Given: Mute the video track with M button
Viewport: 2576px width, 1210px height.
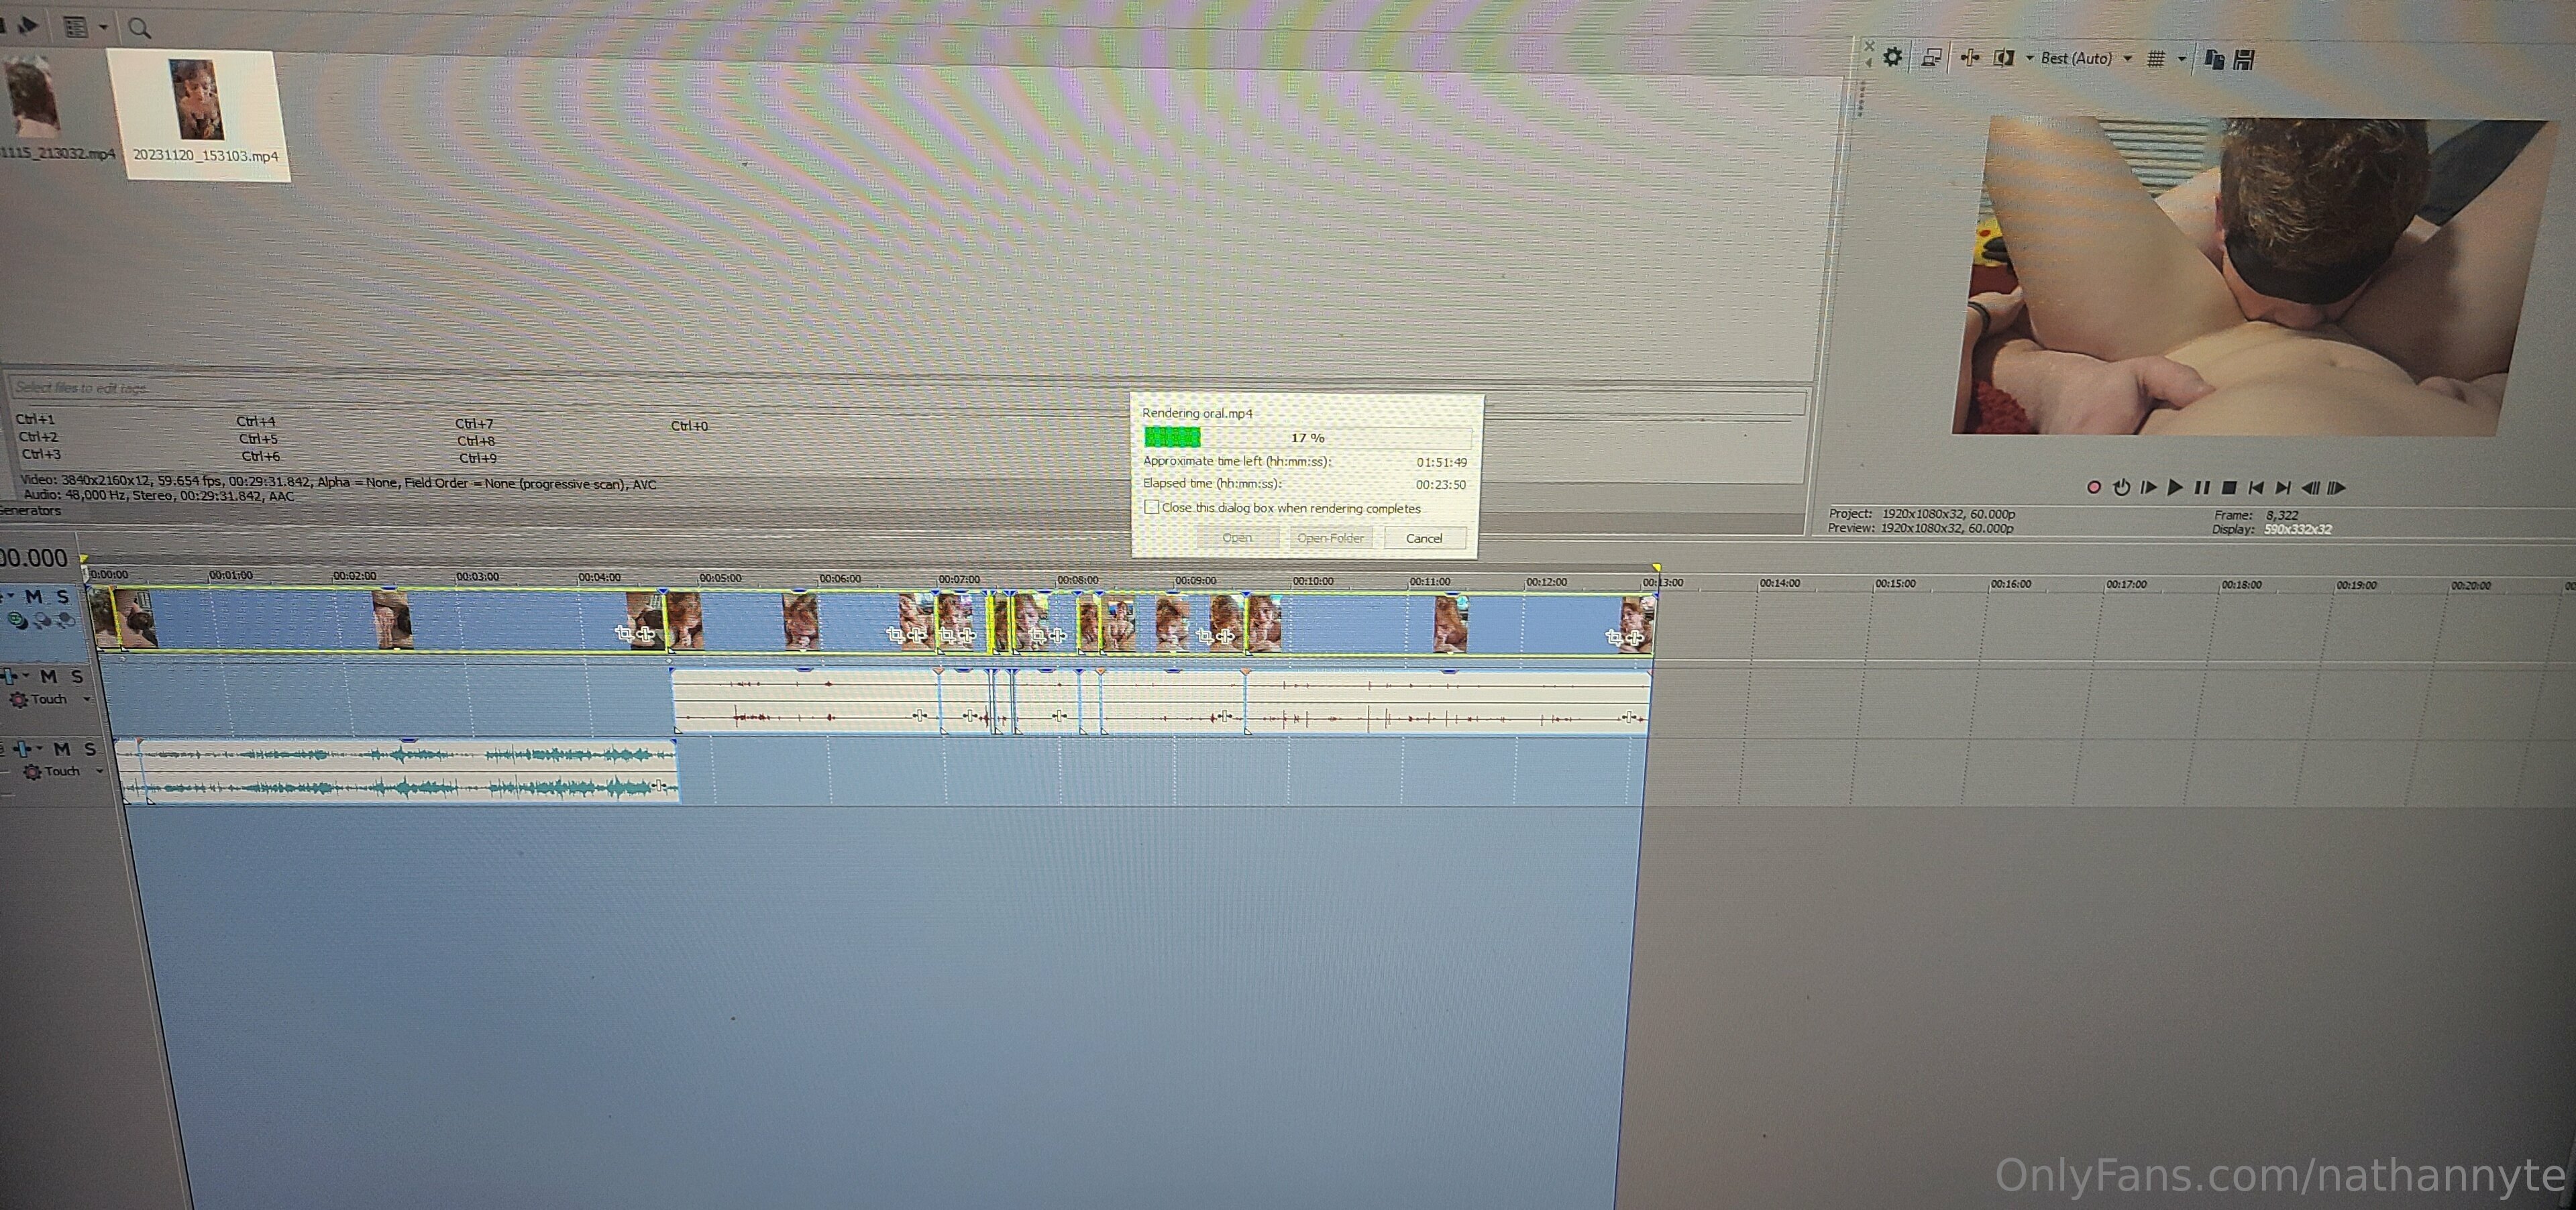Looking at the screenshot, I should point(34,596).
